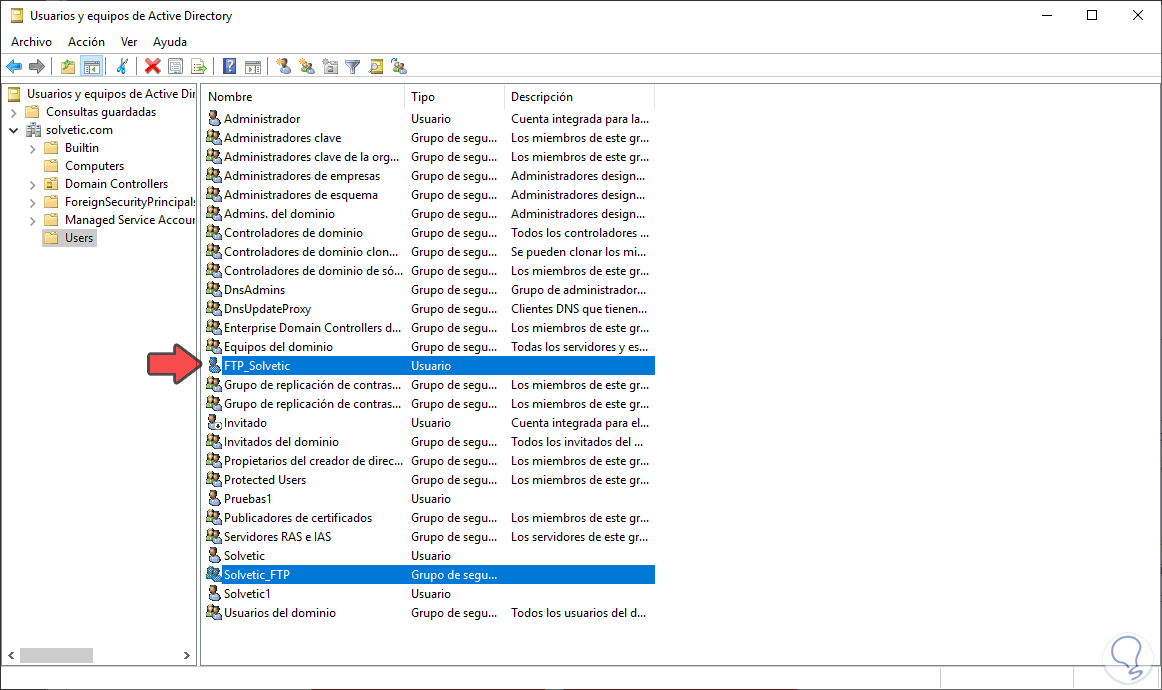Click the add-to-group toolbar icon

(399, 67)
